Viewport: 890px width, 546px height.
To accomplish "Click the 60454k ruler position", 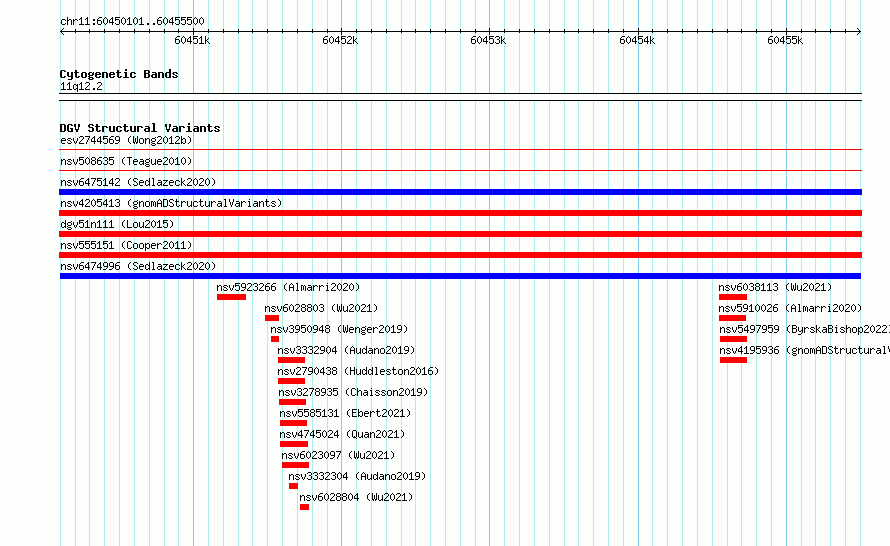I will pyautogui.click(x=637, y=40).
